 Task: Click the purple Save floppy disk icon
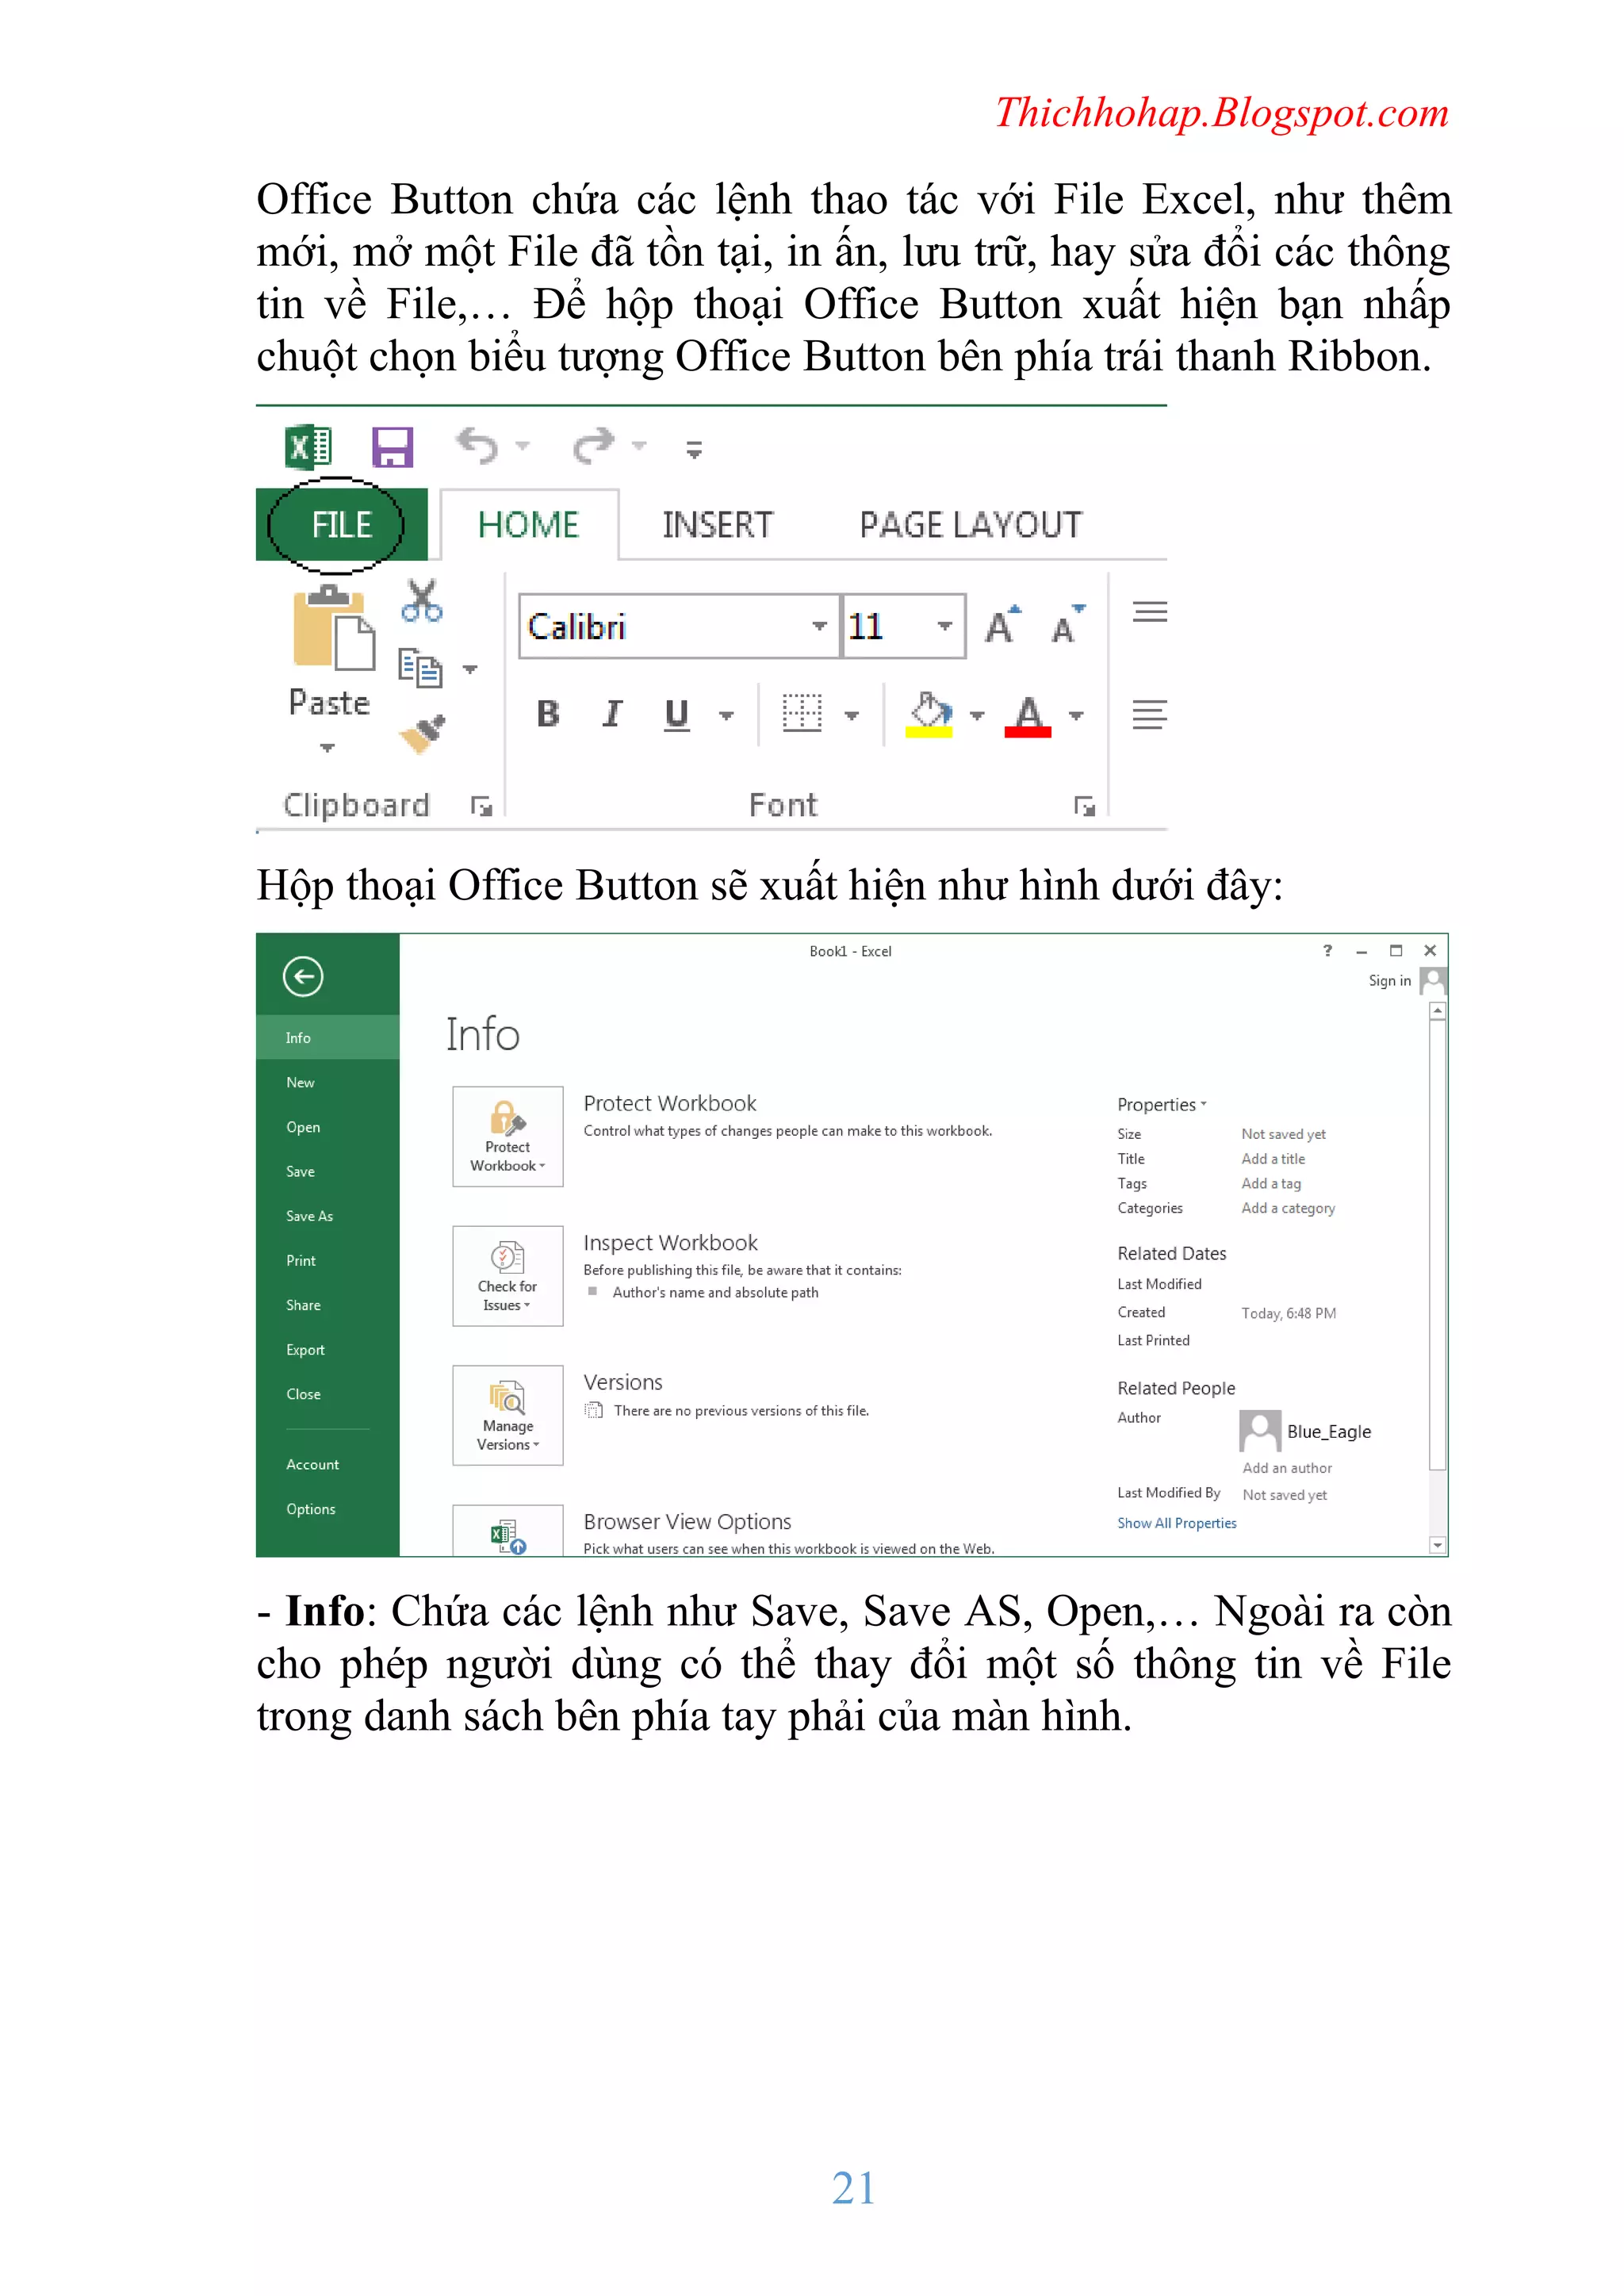coord(392,447)
